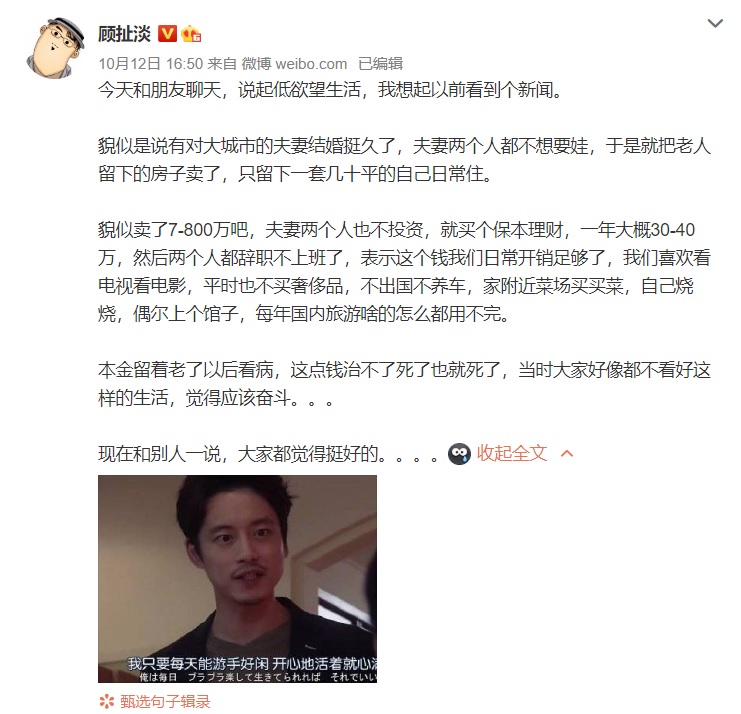Collapse the post with 收起全文

click(x=512, y=454)
